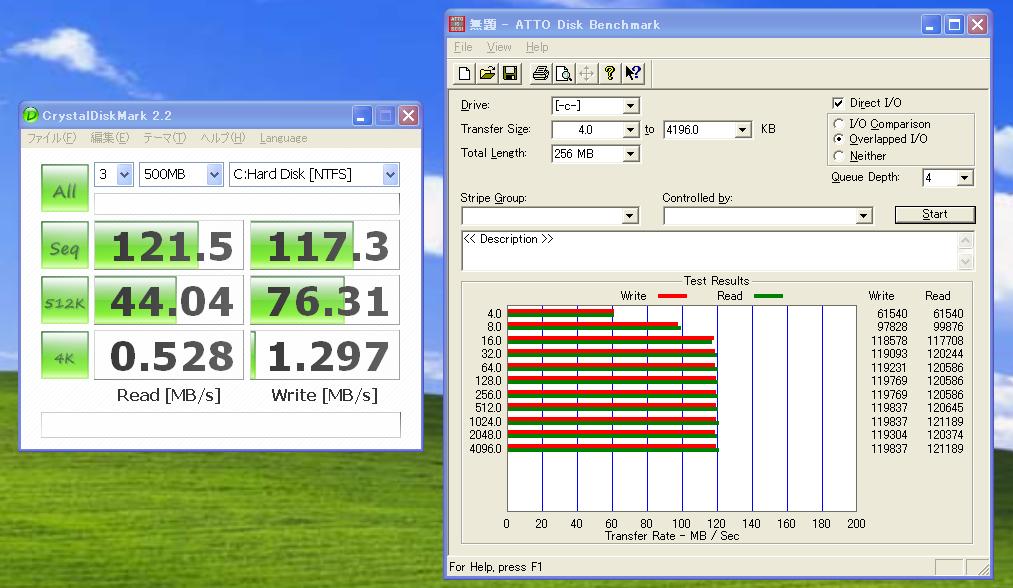Screen dimensions: 1013x588
Task: Click the CrystalDiskMark title bar app icon
Action: [31, 116]
